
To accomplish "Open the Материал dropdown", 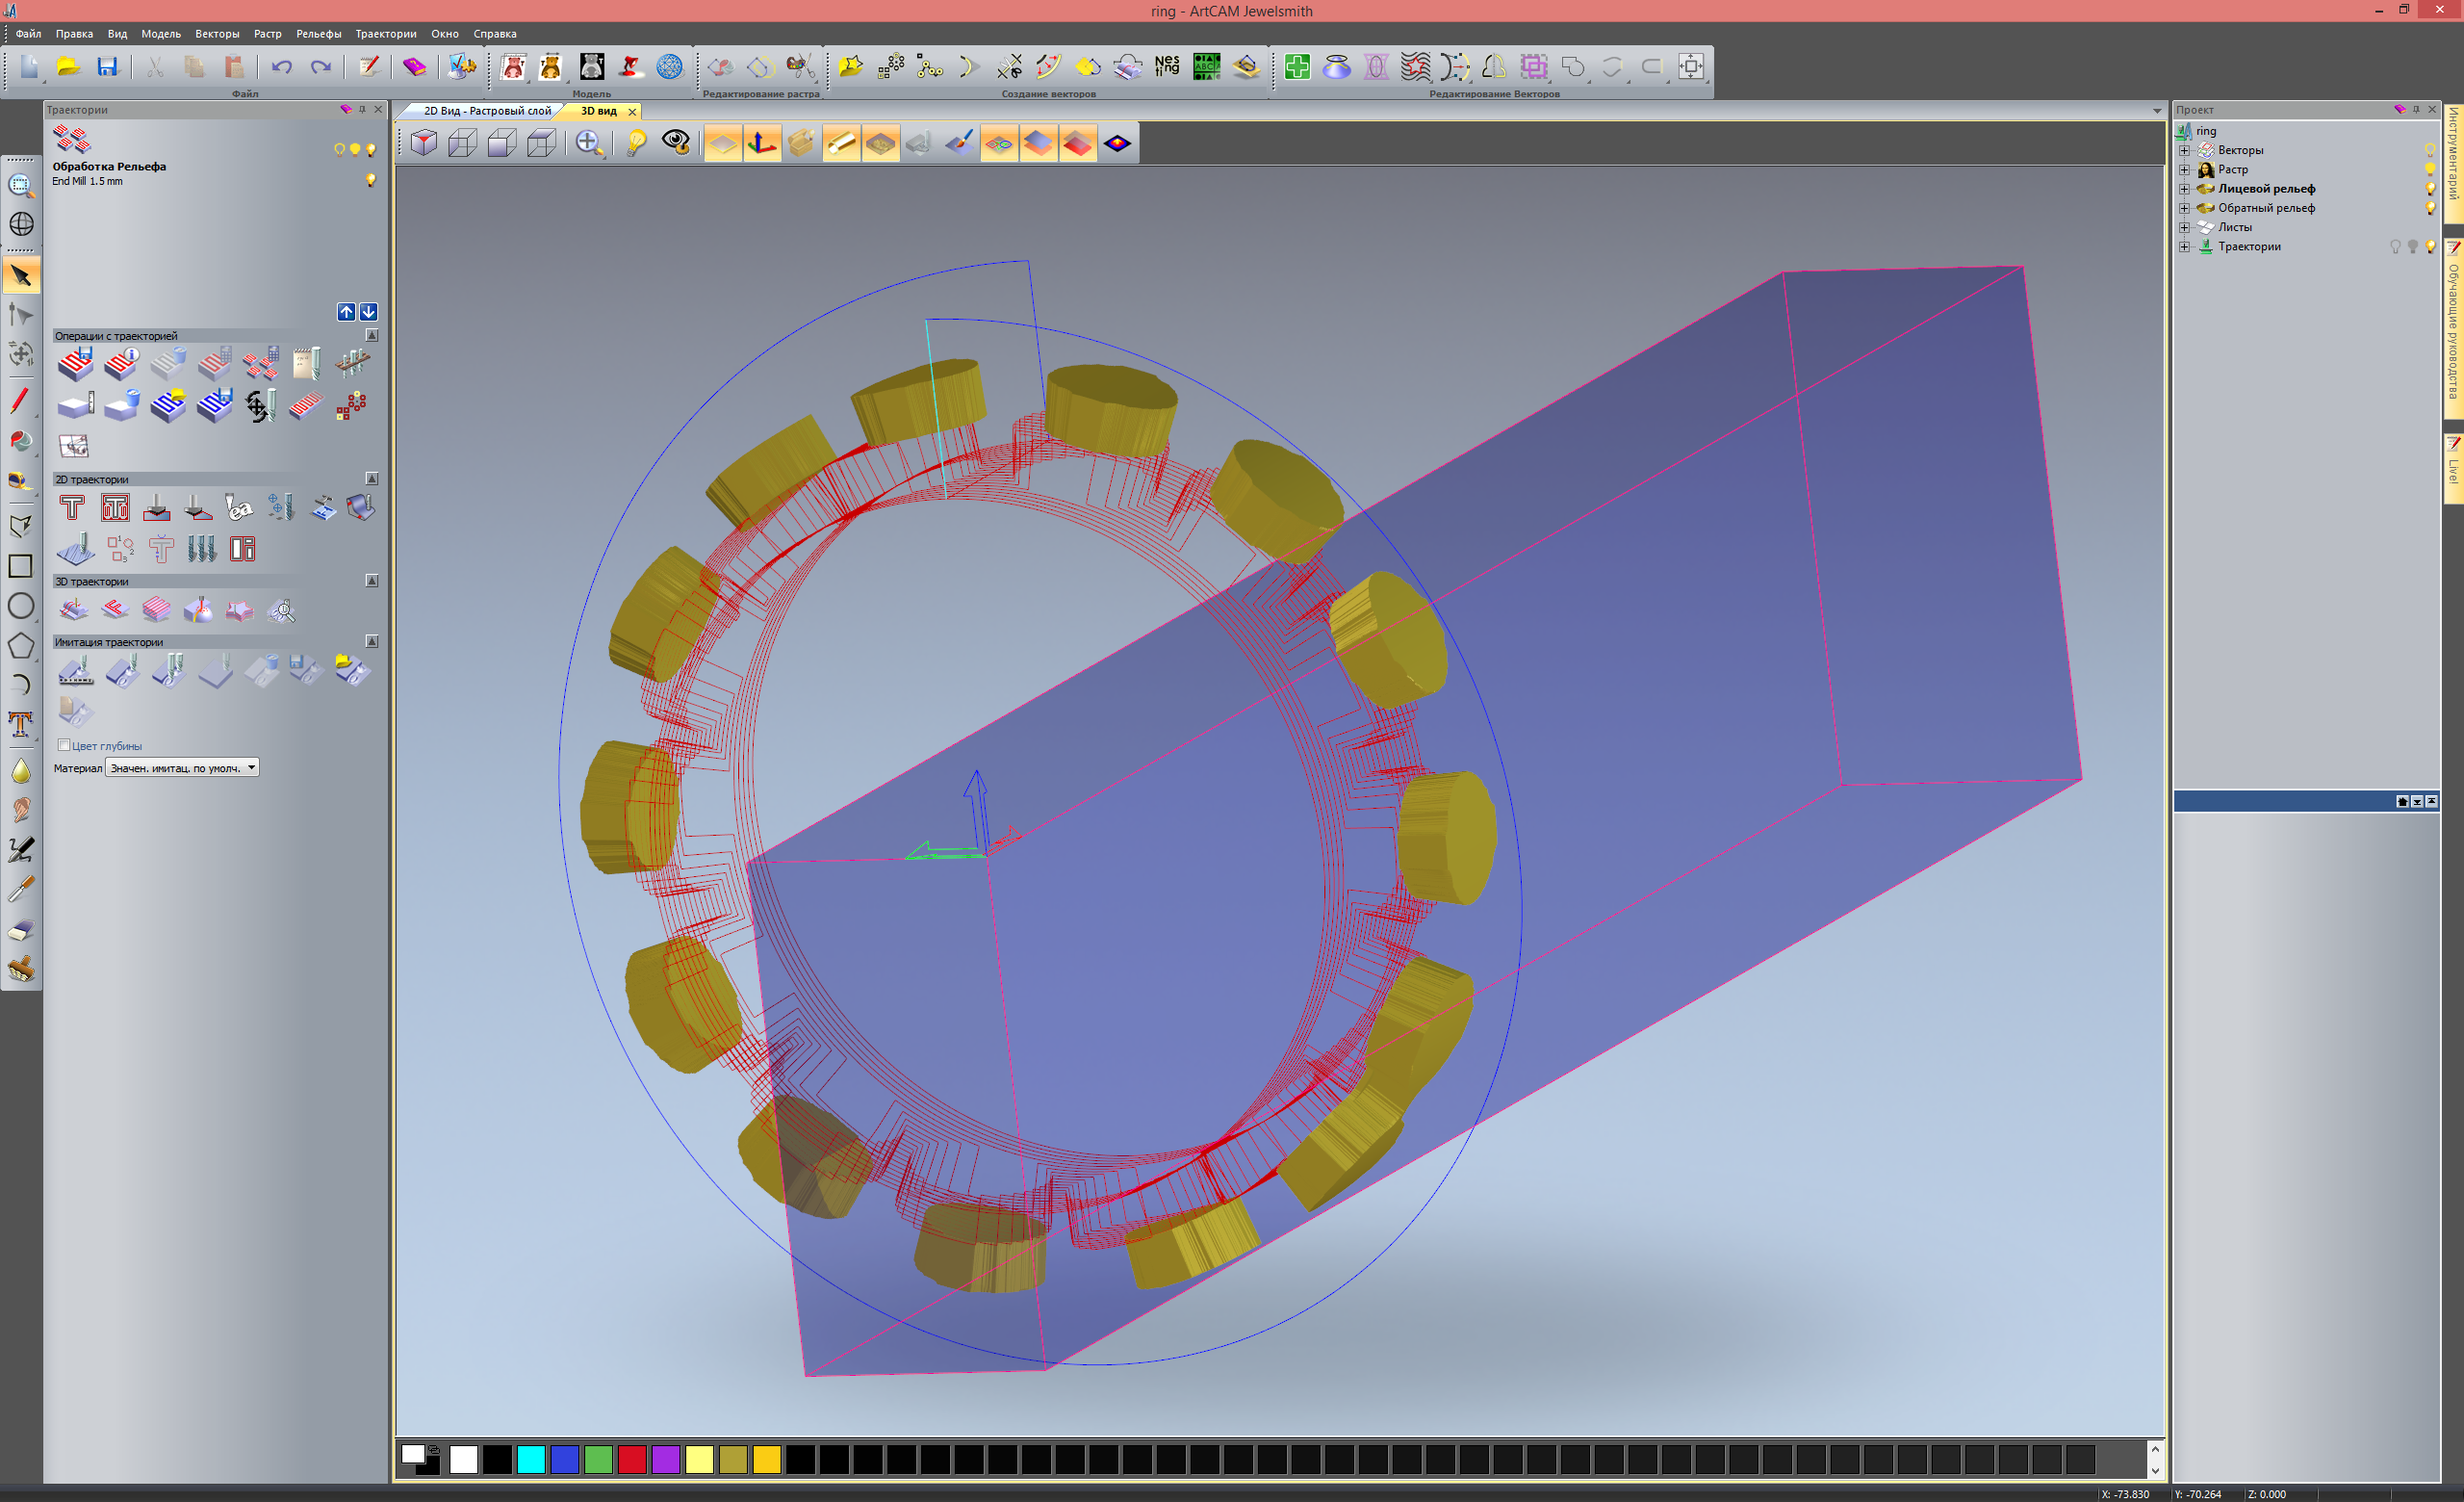I will coord(251,767).
